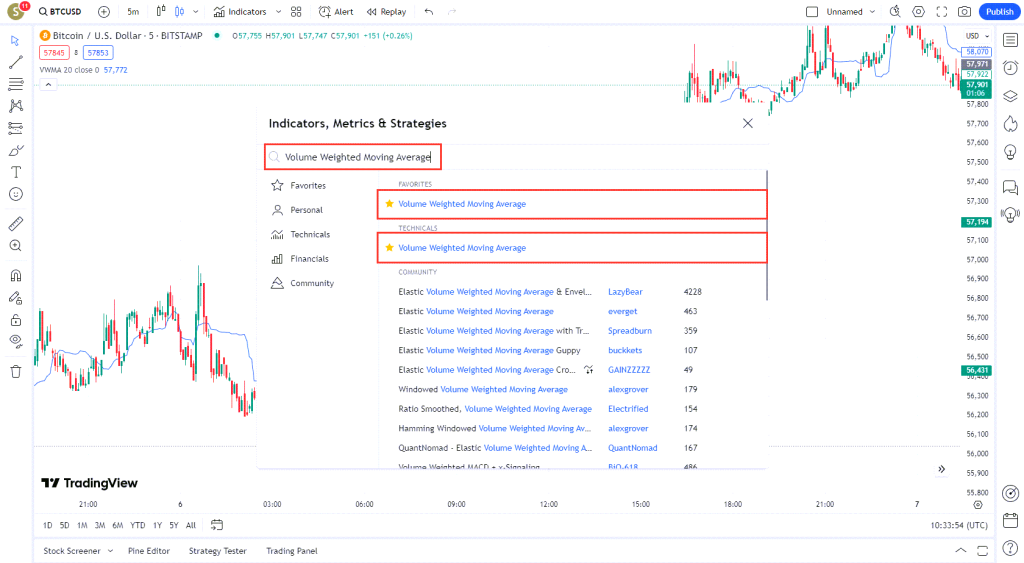Screen dimensions: 1024x563
Task: Open the hotlists flame icon
Action: (1010, 123)
